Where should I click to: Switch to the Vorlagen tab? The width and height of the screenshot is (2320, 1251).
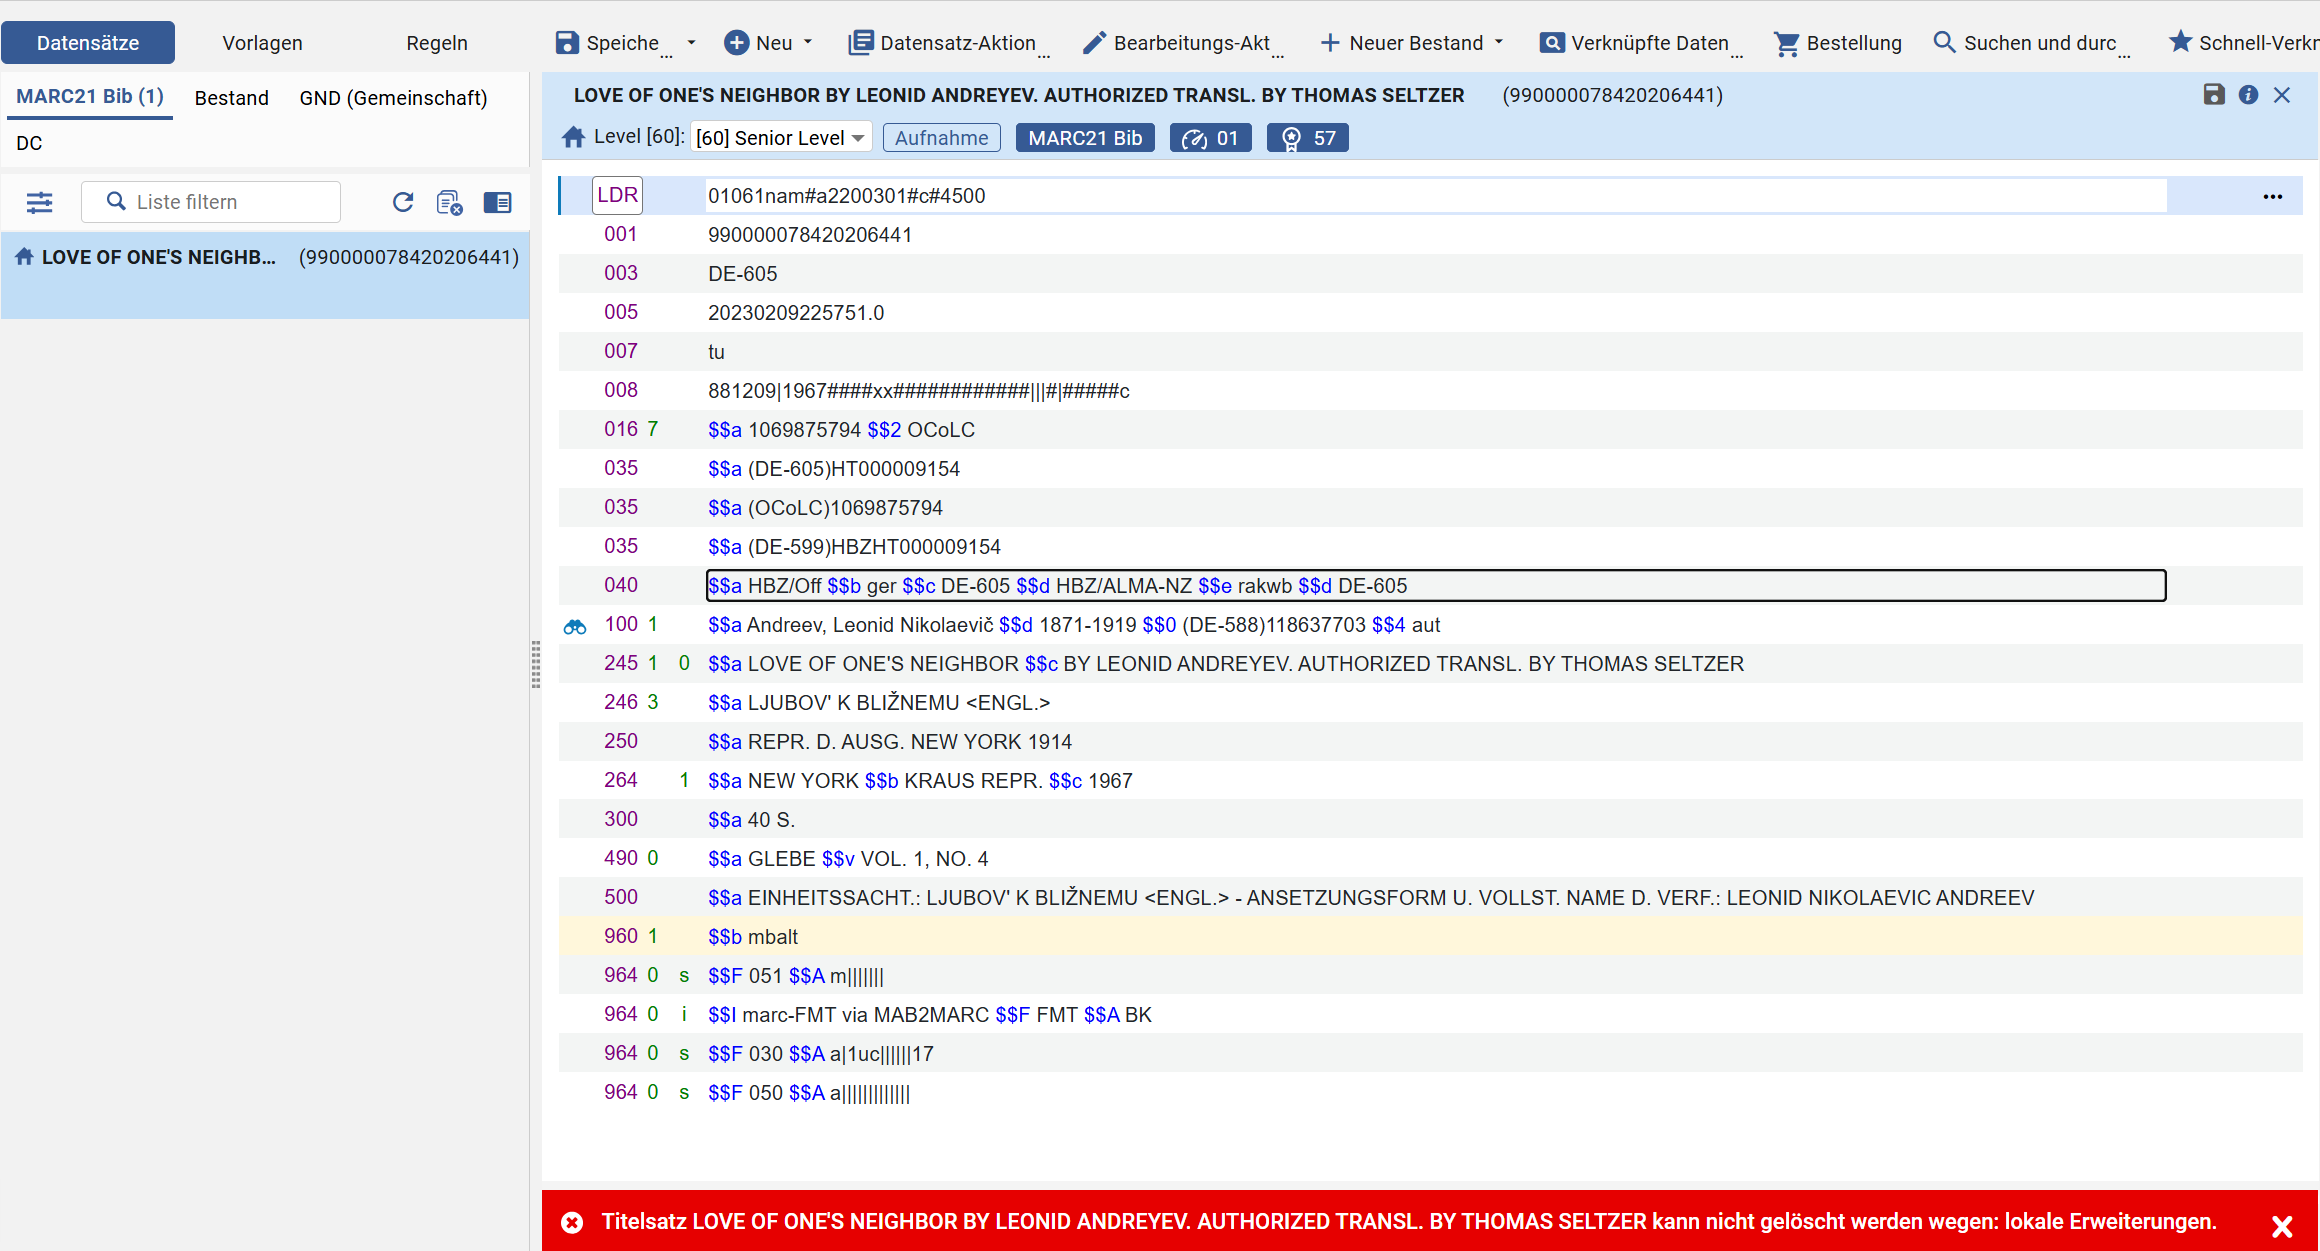262,43
